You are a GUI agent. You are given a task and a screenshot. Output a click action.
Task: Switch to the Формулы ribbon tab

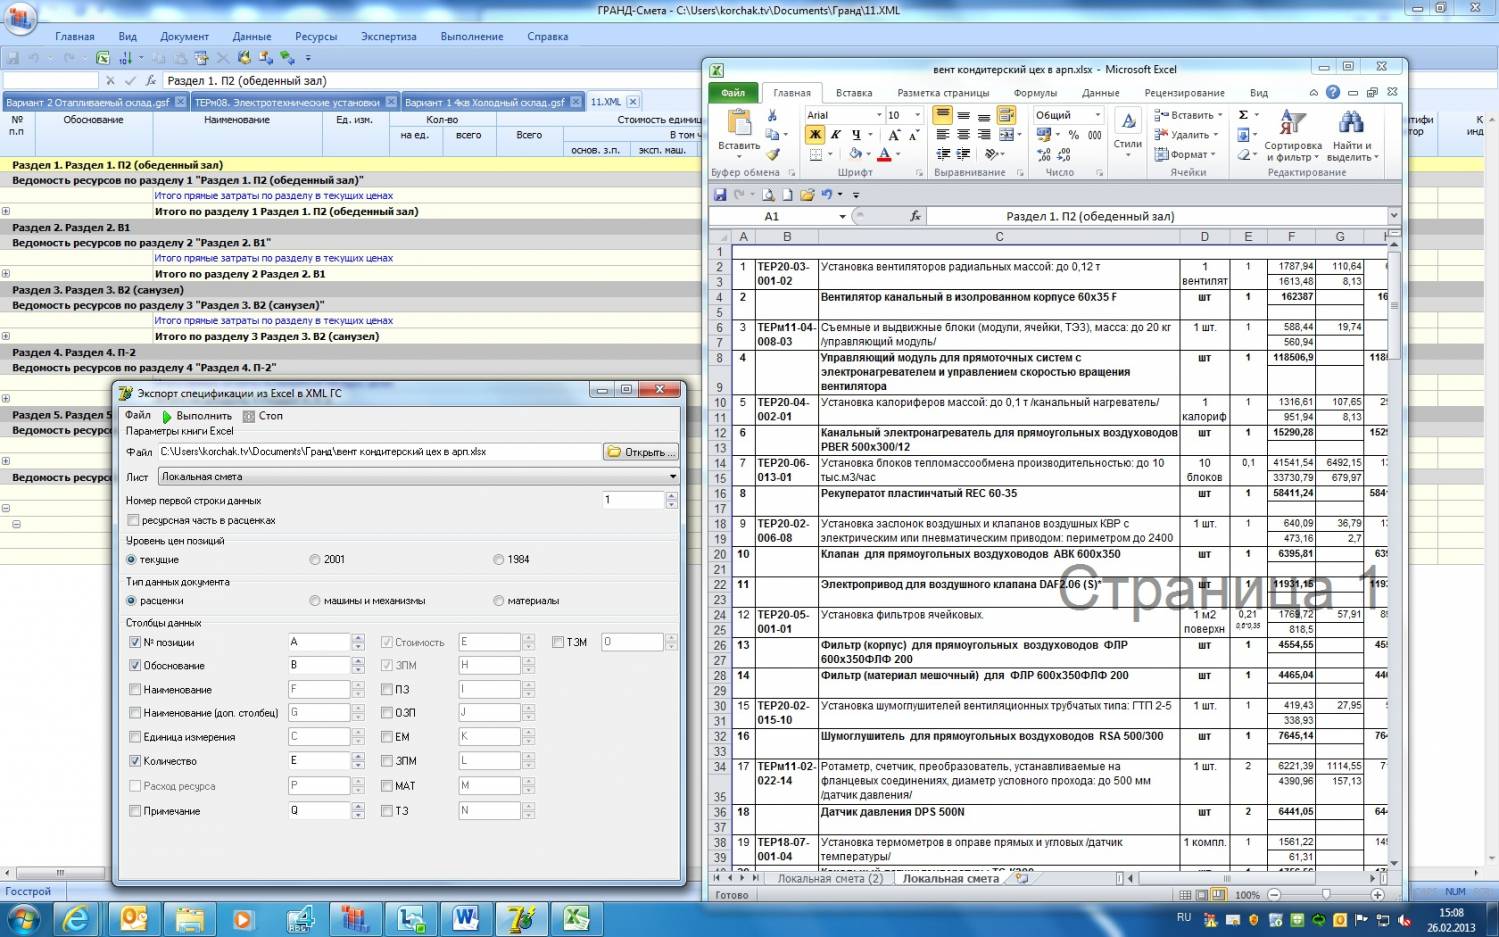click(1034, 93)
